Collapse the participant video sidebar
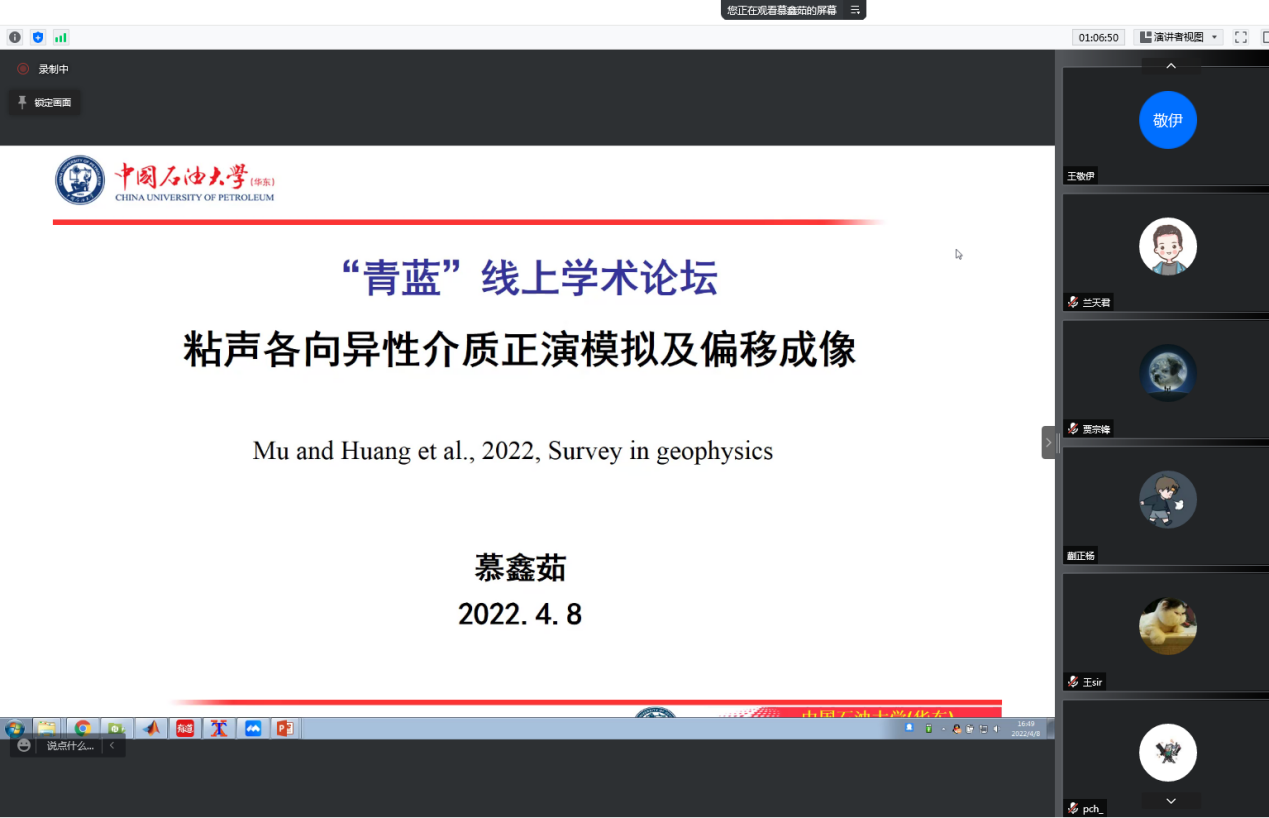The image size is (1269, 818). pos(1048,442)
